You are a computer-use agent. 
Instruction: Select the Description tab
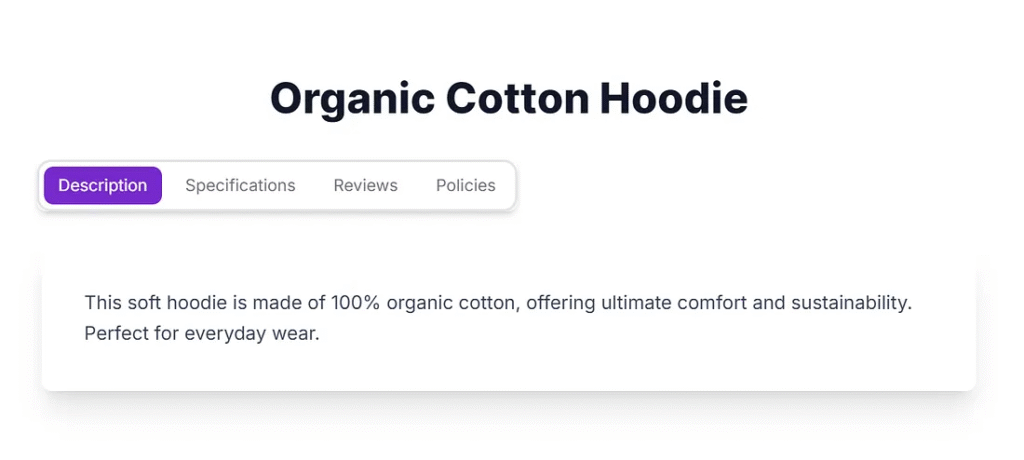(x=102, y=185)
